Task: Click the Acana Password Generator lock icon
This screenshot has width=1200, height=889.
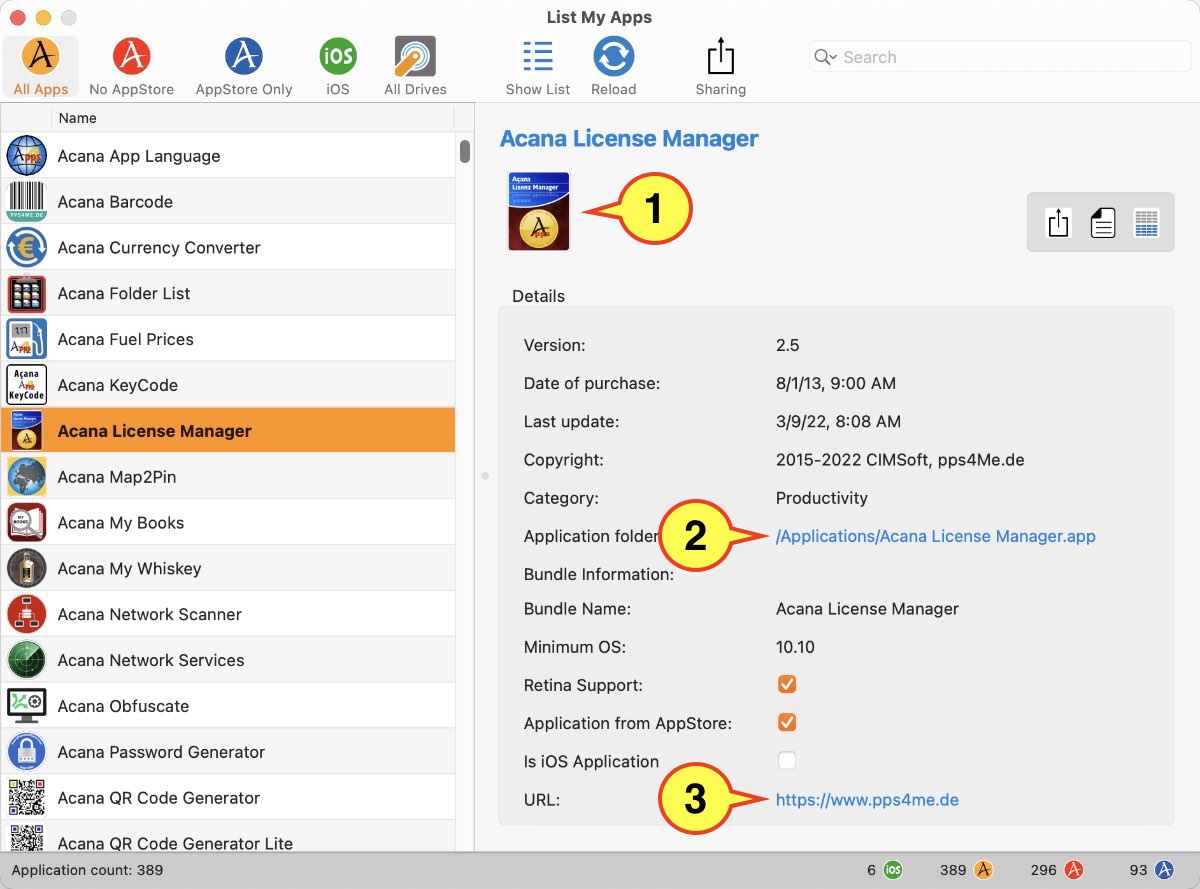Action: click(27, 753)
